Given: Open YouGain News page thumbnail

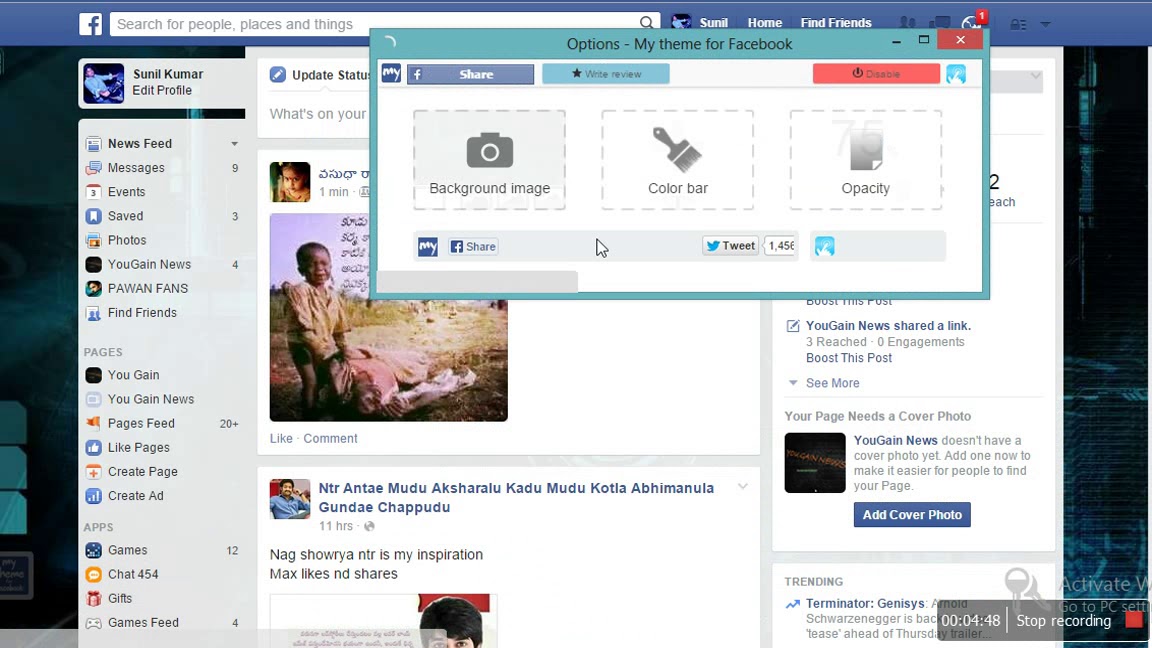Looking at the screenshot, I should pyautogui.click(x=815, y=462).
